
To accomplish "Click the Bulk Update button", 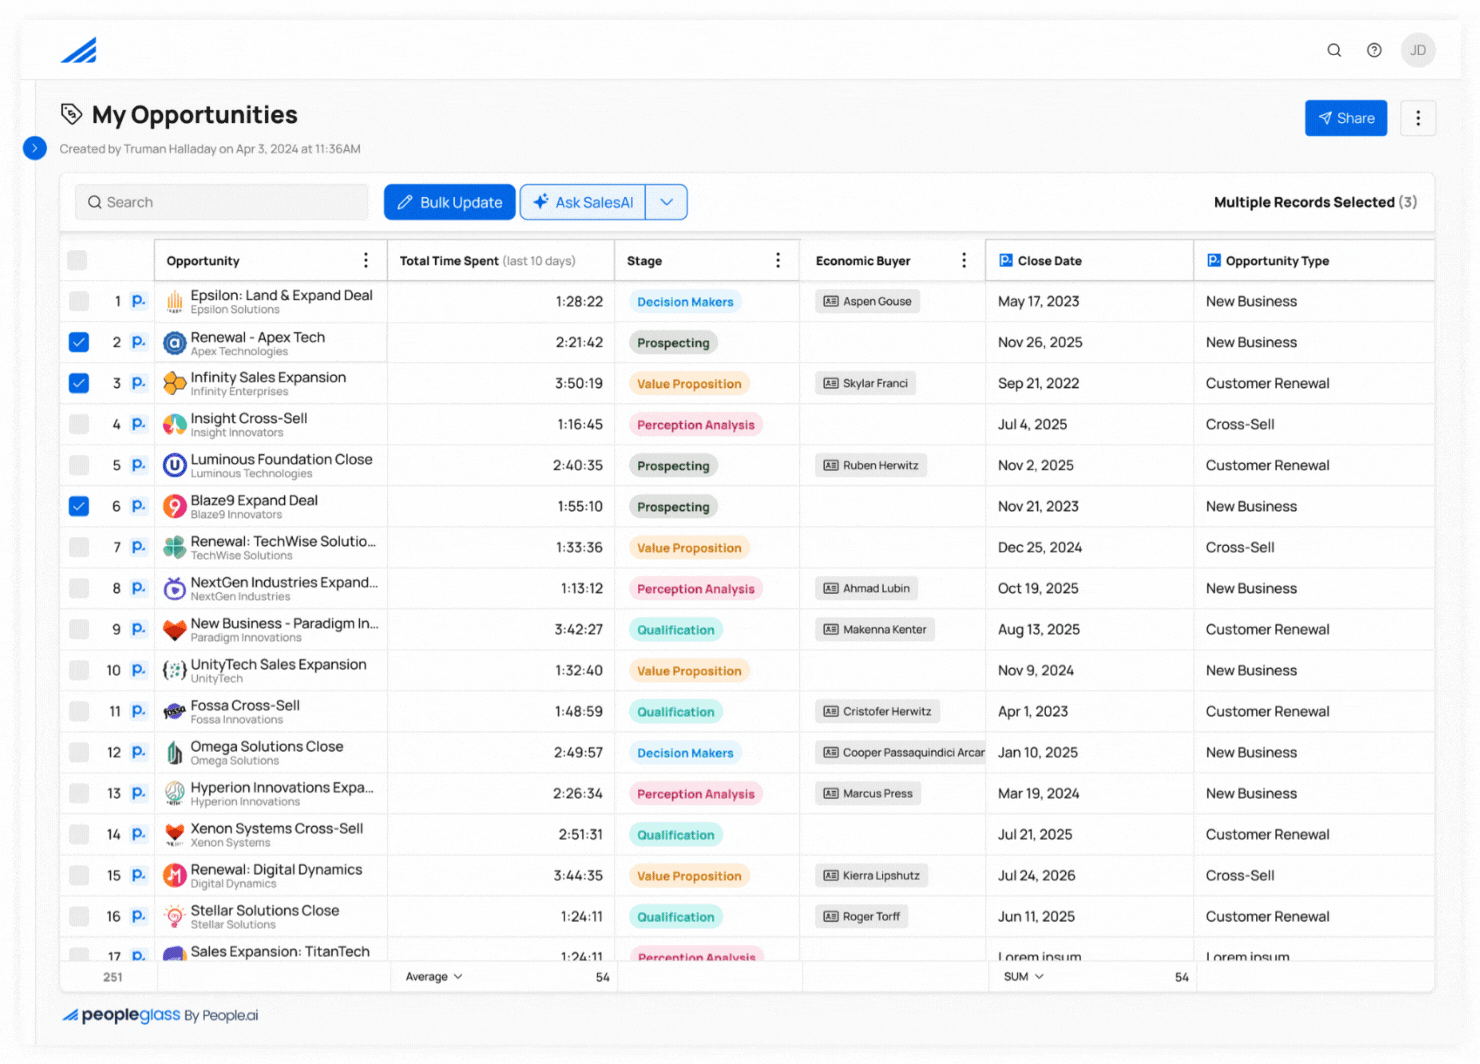I will click(449, 201).
